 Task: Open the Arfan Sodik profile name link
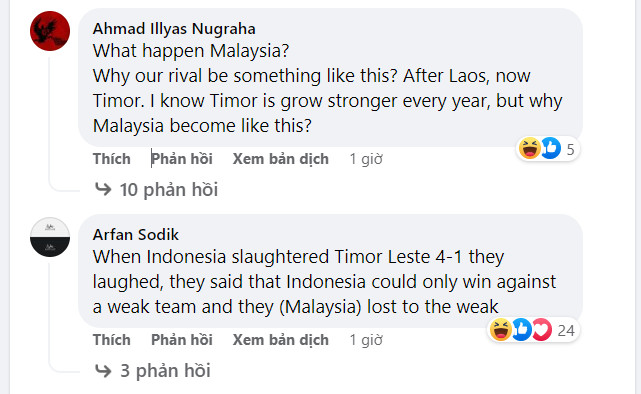point(136,235)
